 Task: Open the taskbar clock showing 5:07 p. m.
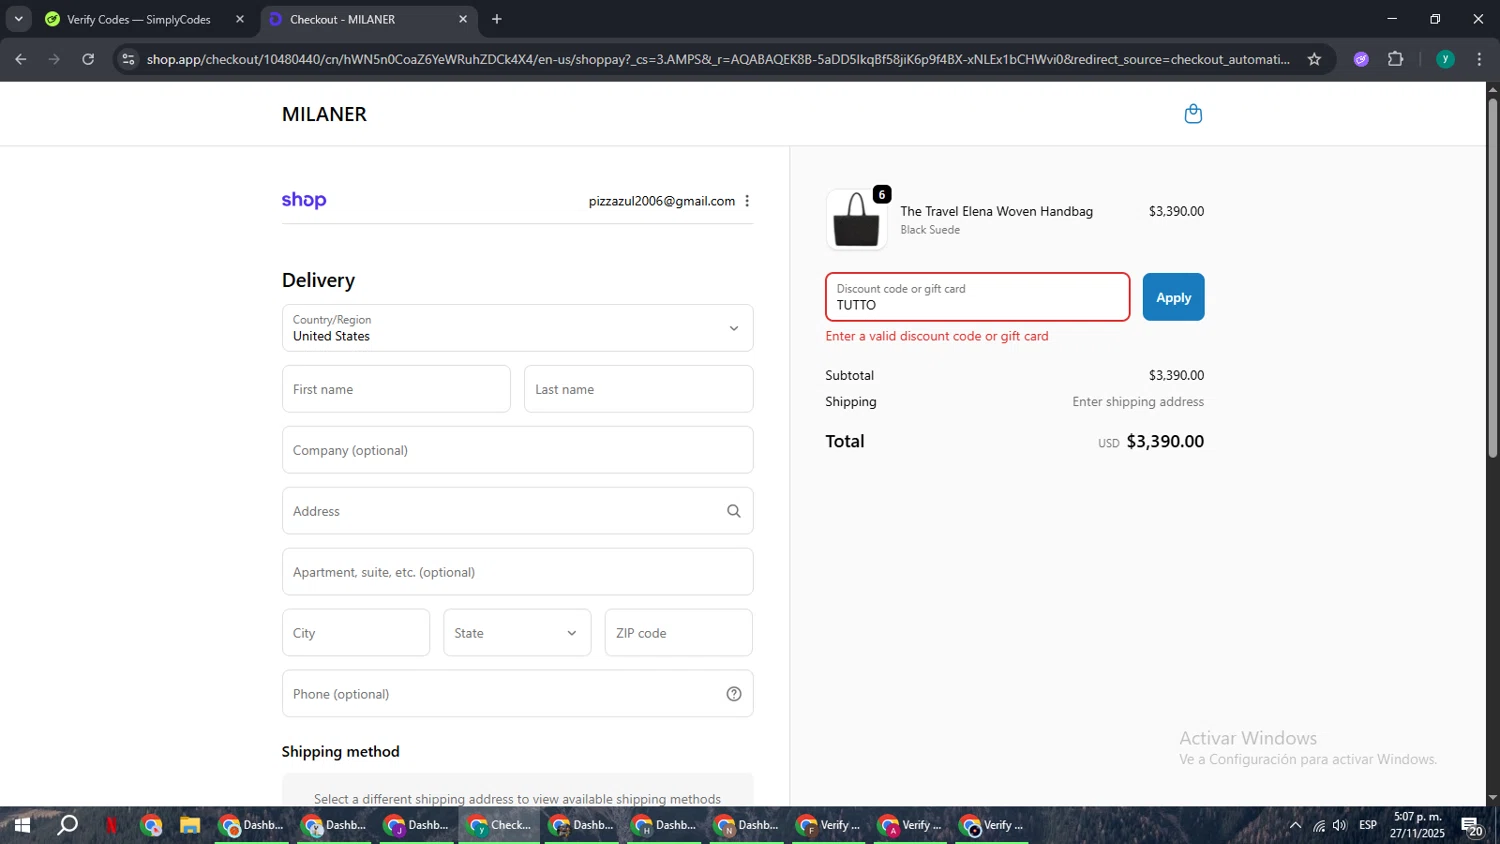(1417, 825)
